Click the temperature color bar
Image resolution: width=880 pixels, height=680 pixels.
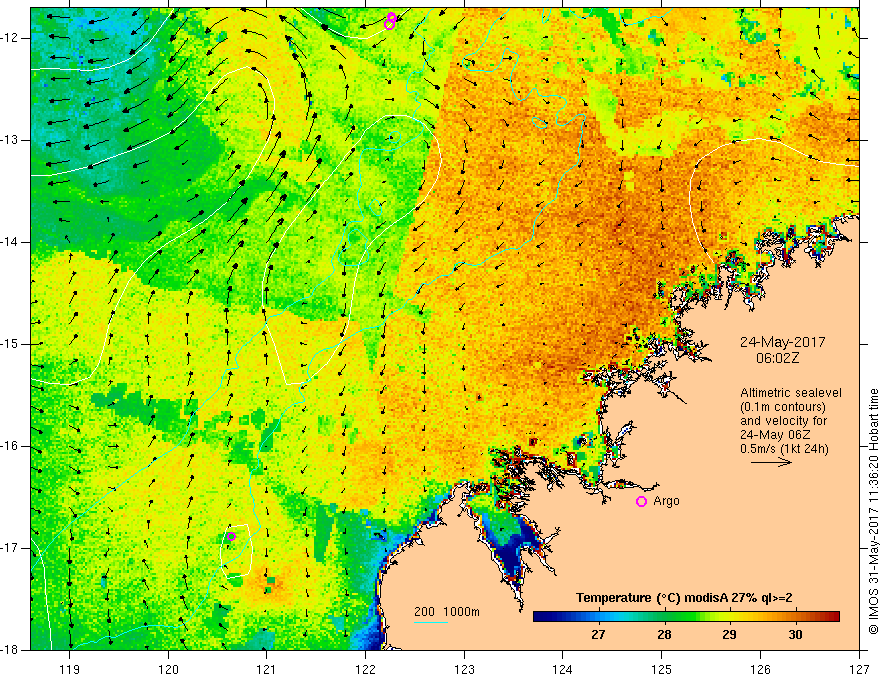coord(686,617)
